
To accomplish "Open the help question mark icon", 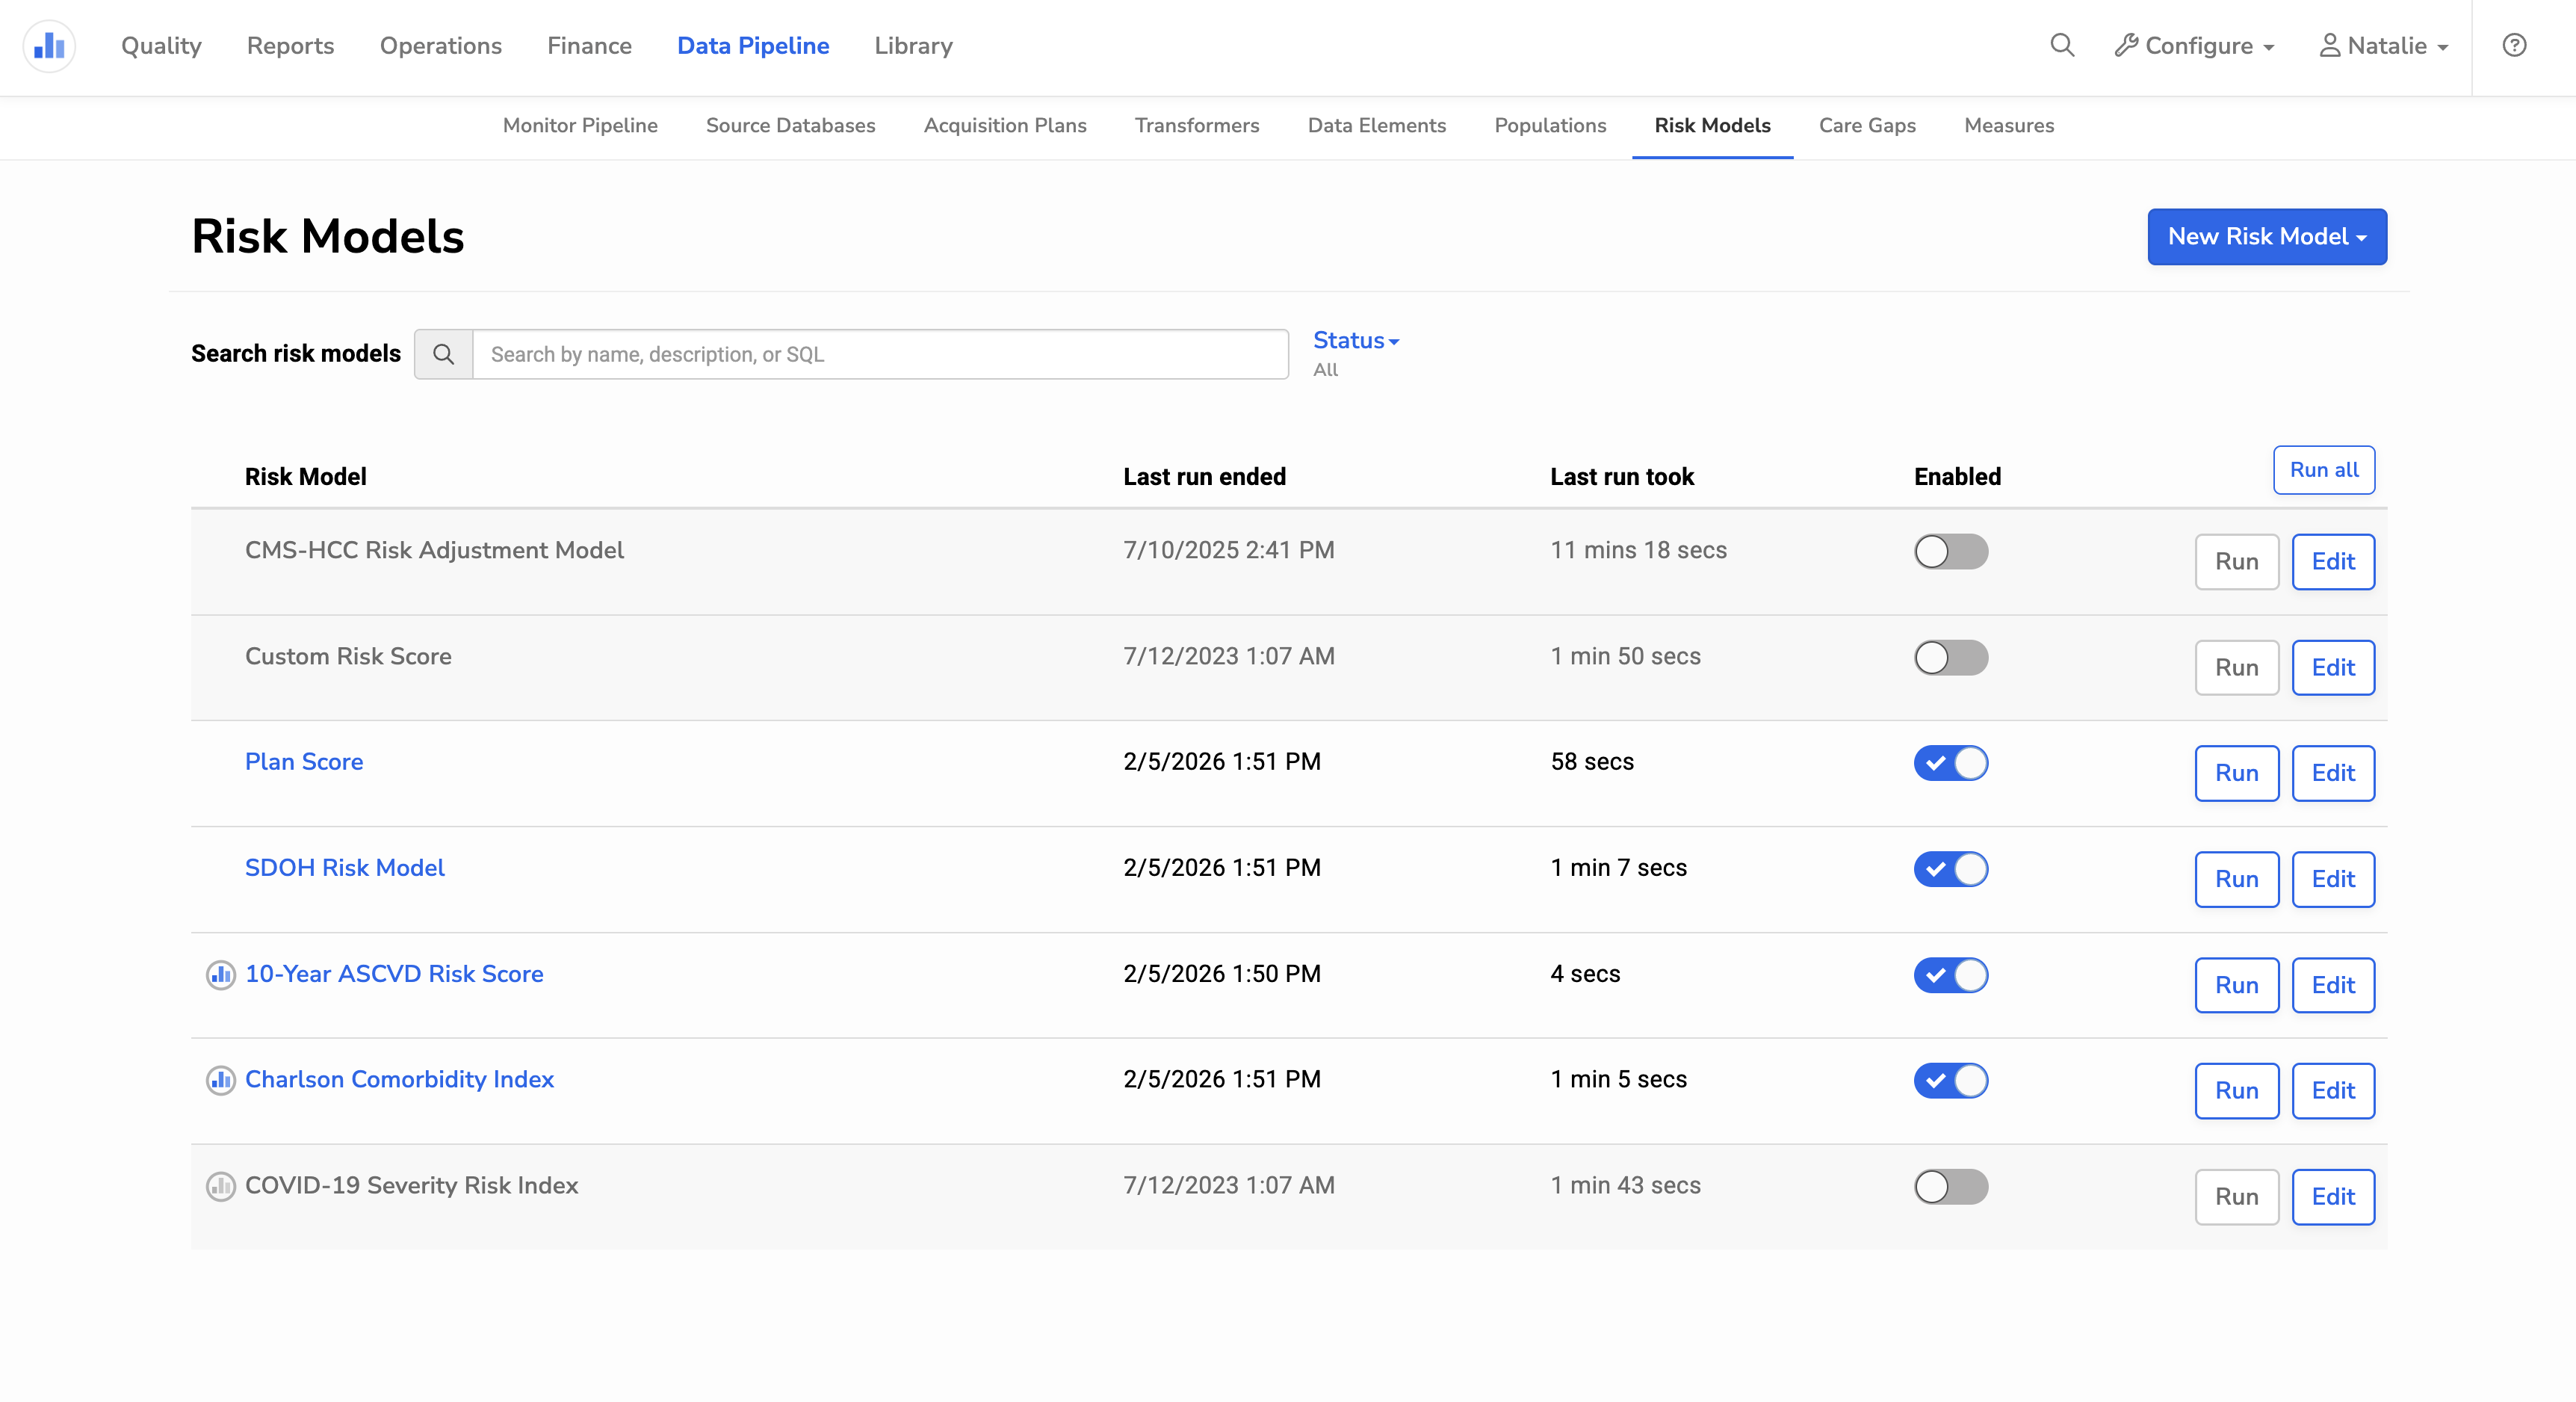I will point(2516,46).
